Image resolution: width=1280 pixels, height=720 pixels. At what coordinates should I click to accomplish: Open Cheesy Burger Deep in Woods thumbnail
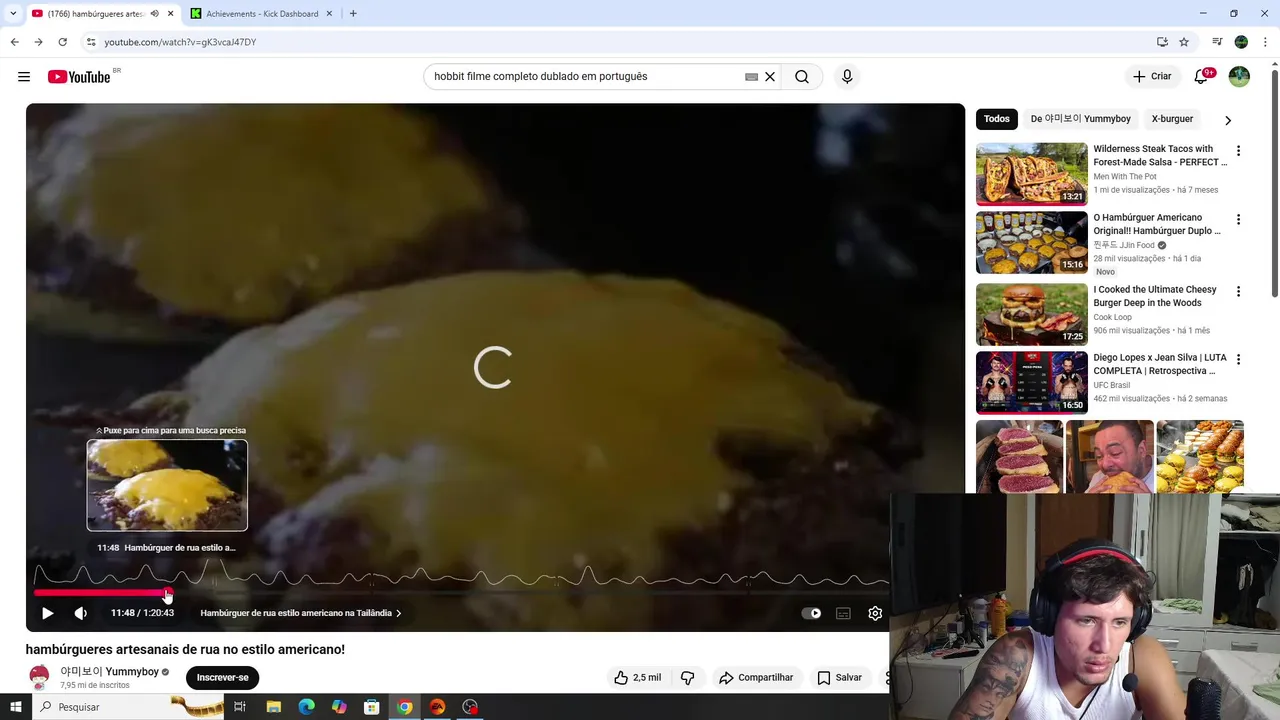coord(1031,314)
